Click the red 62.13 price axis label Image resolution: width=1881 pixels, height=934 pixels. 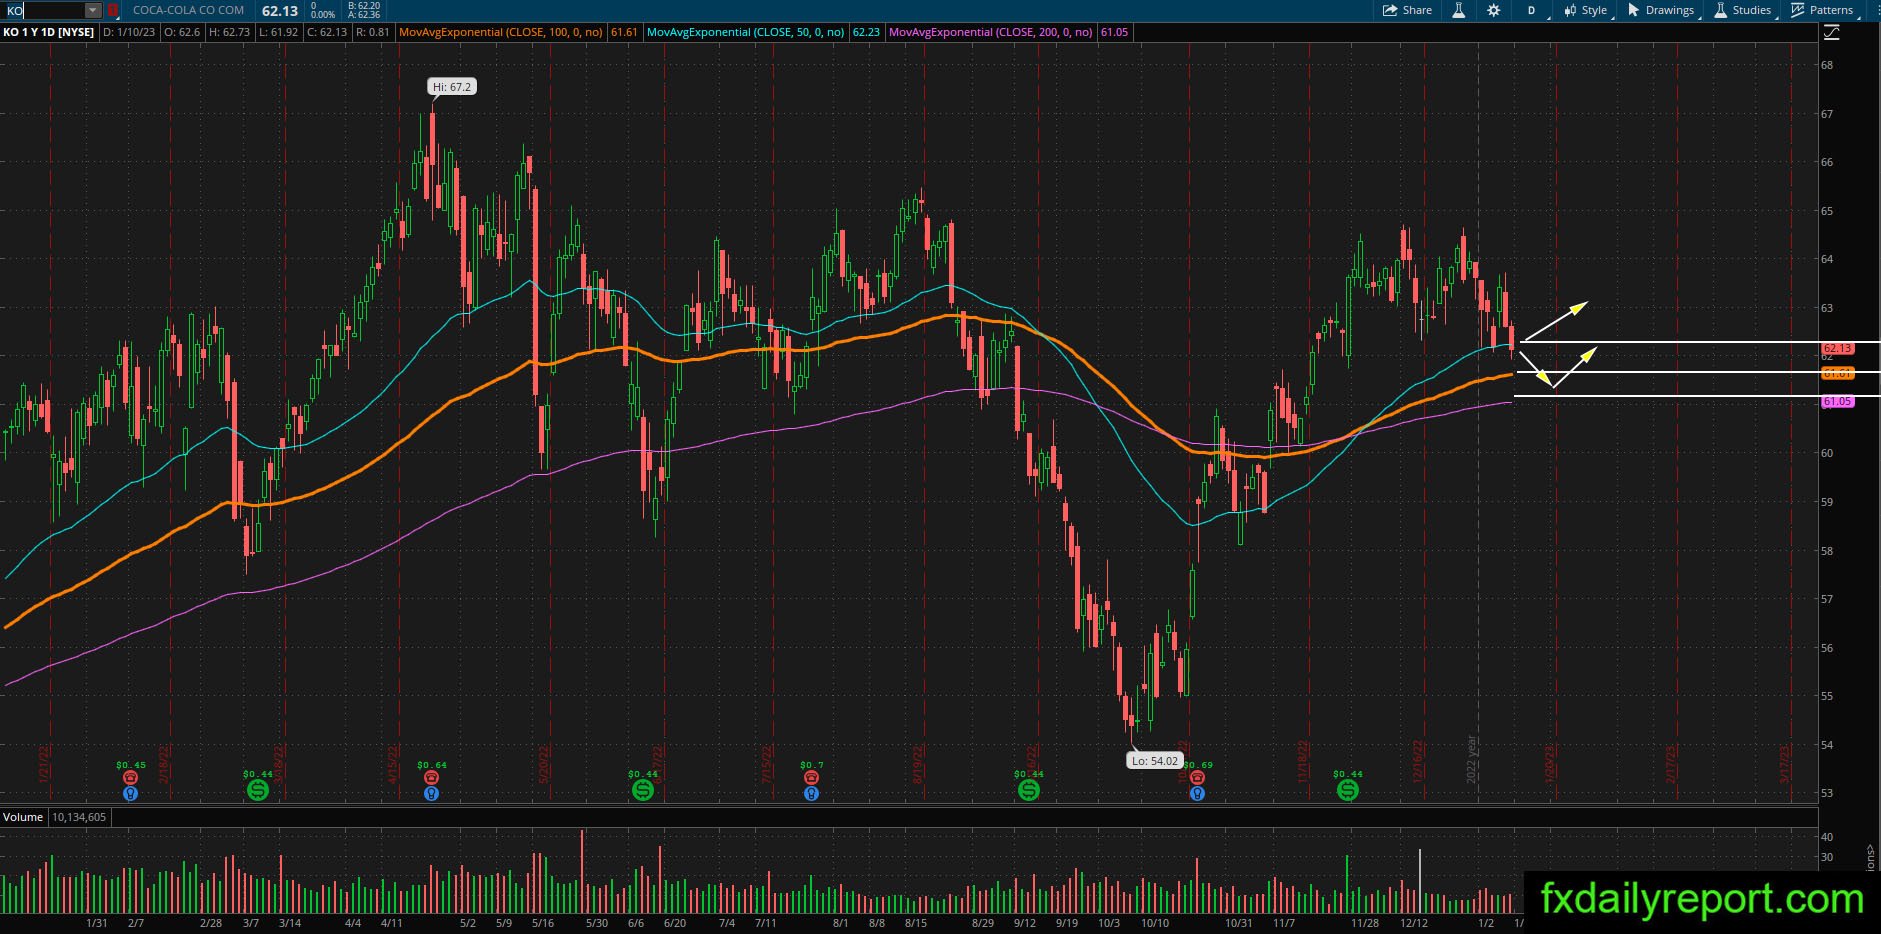1838,349
